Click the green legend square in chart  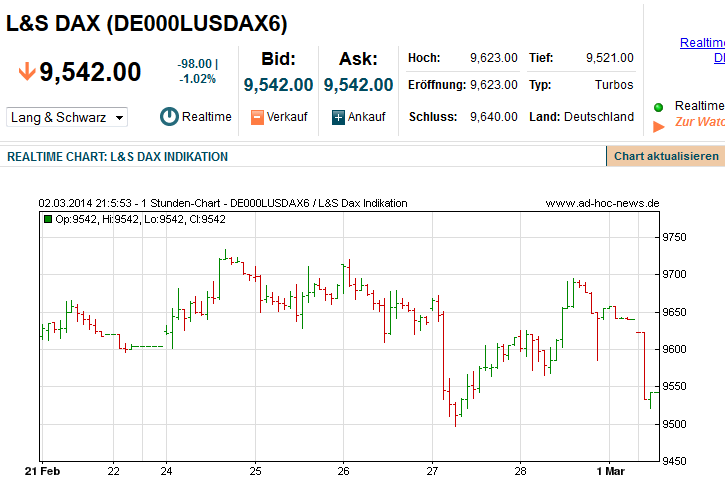(47, 219)
